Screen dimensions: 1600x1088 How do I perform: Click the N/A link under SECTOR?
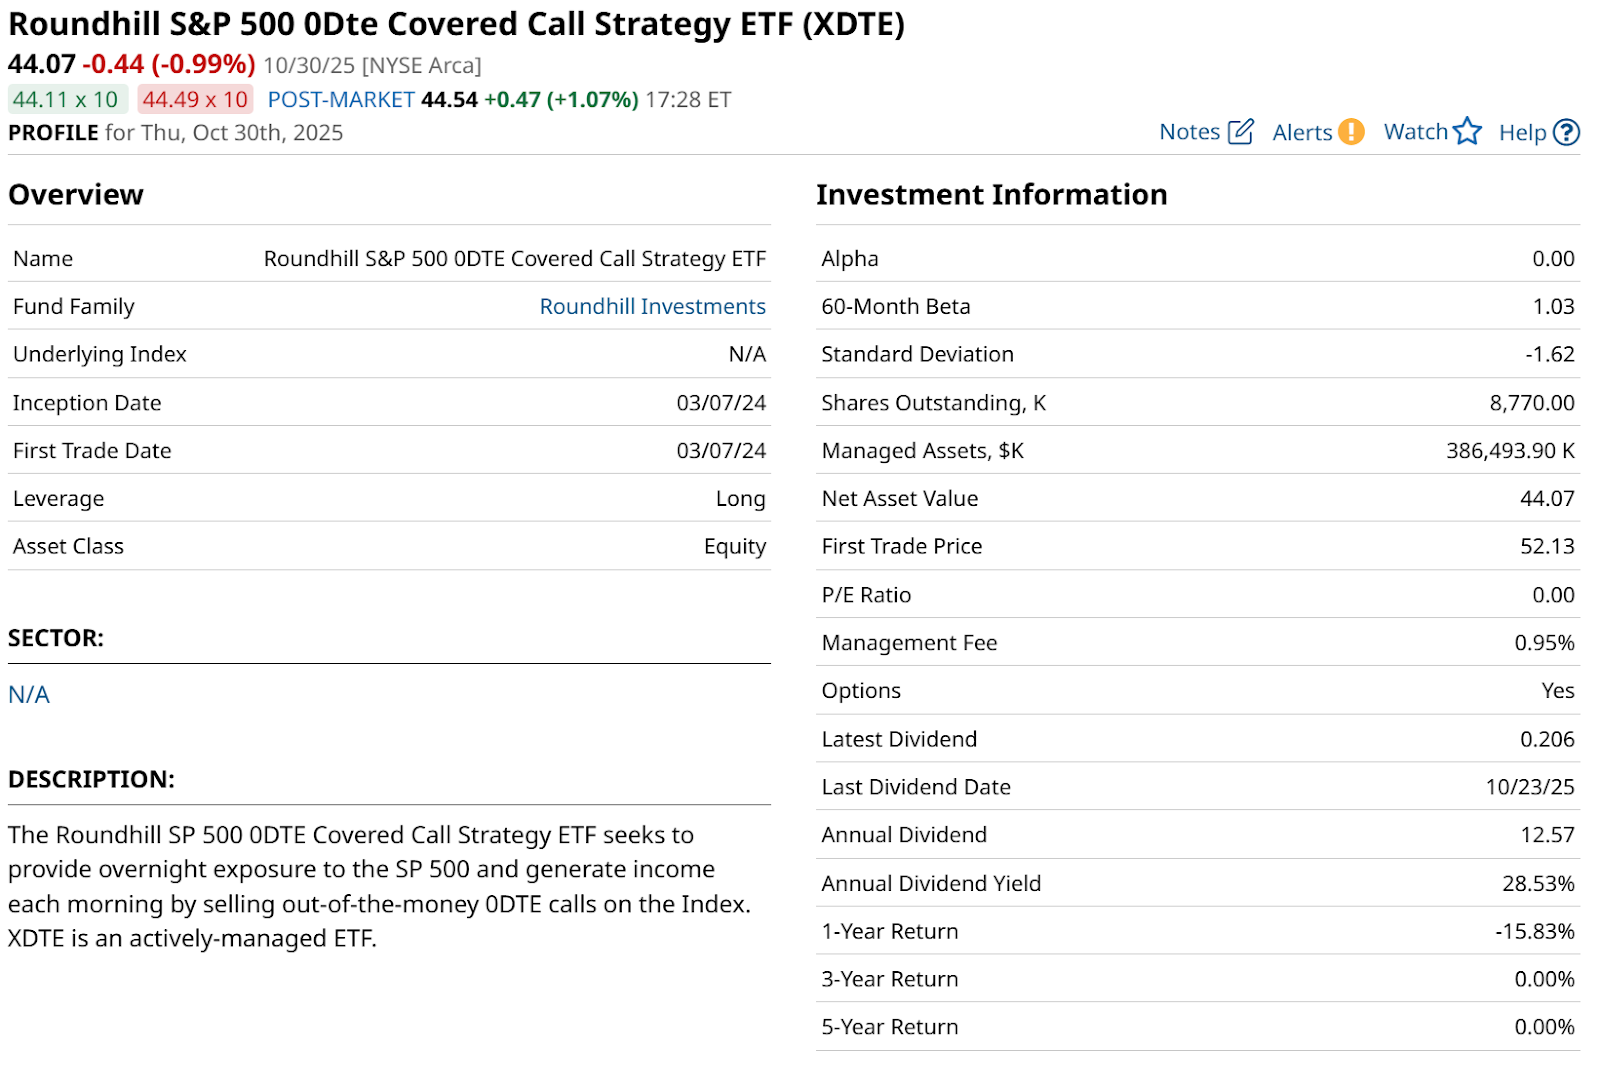click(x=29, y=694)
